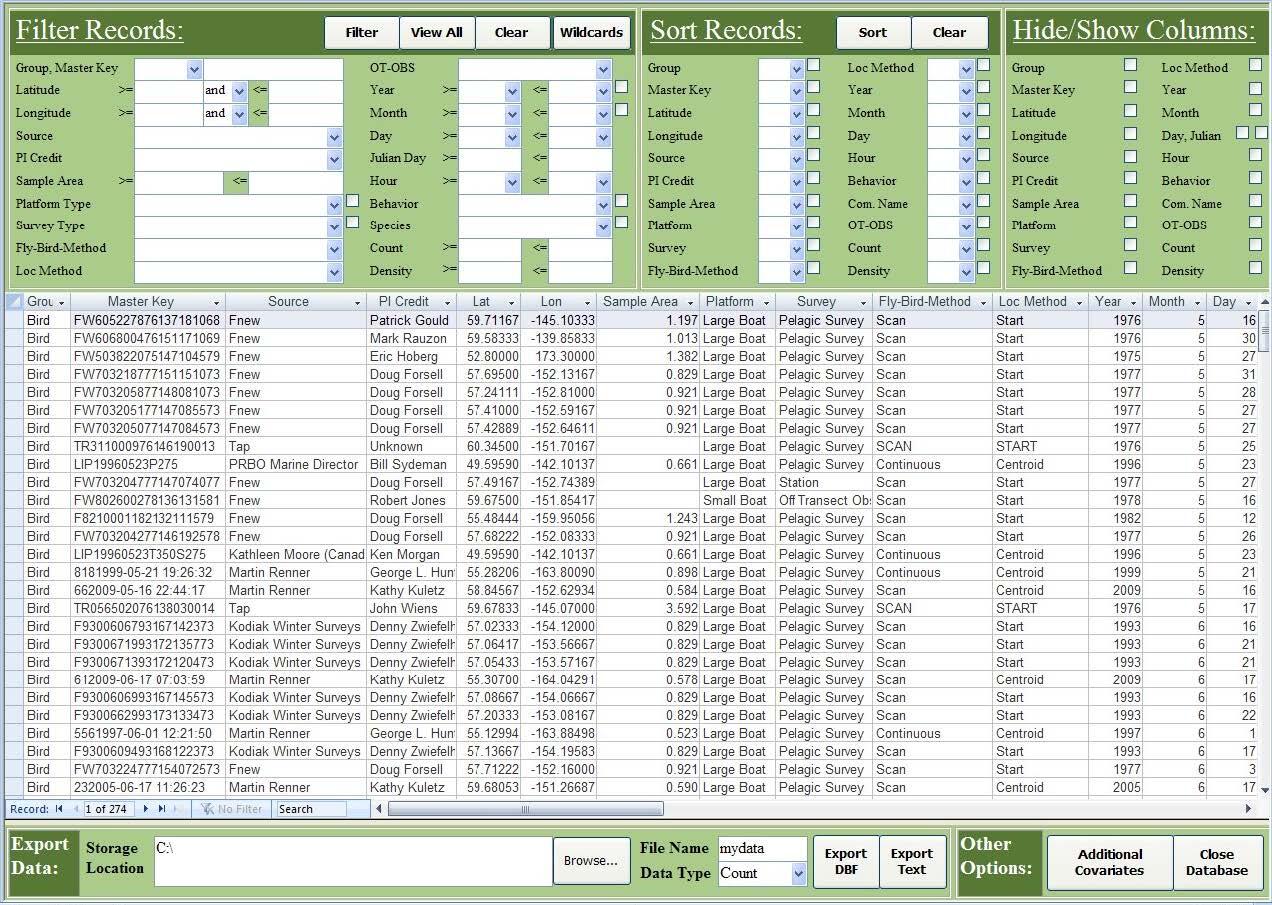
Task: Open the Group sort order dropdown
Action: [796, 69]
